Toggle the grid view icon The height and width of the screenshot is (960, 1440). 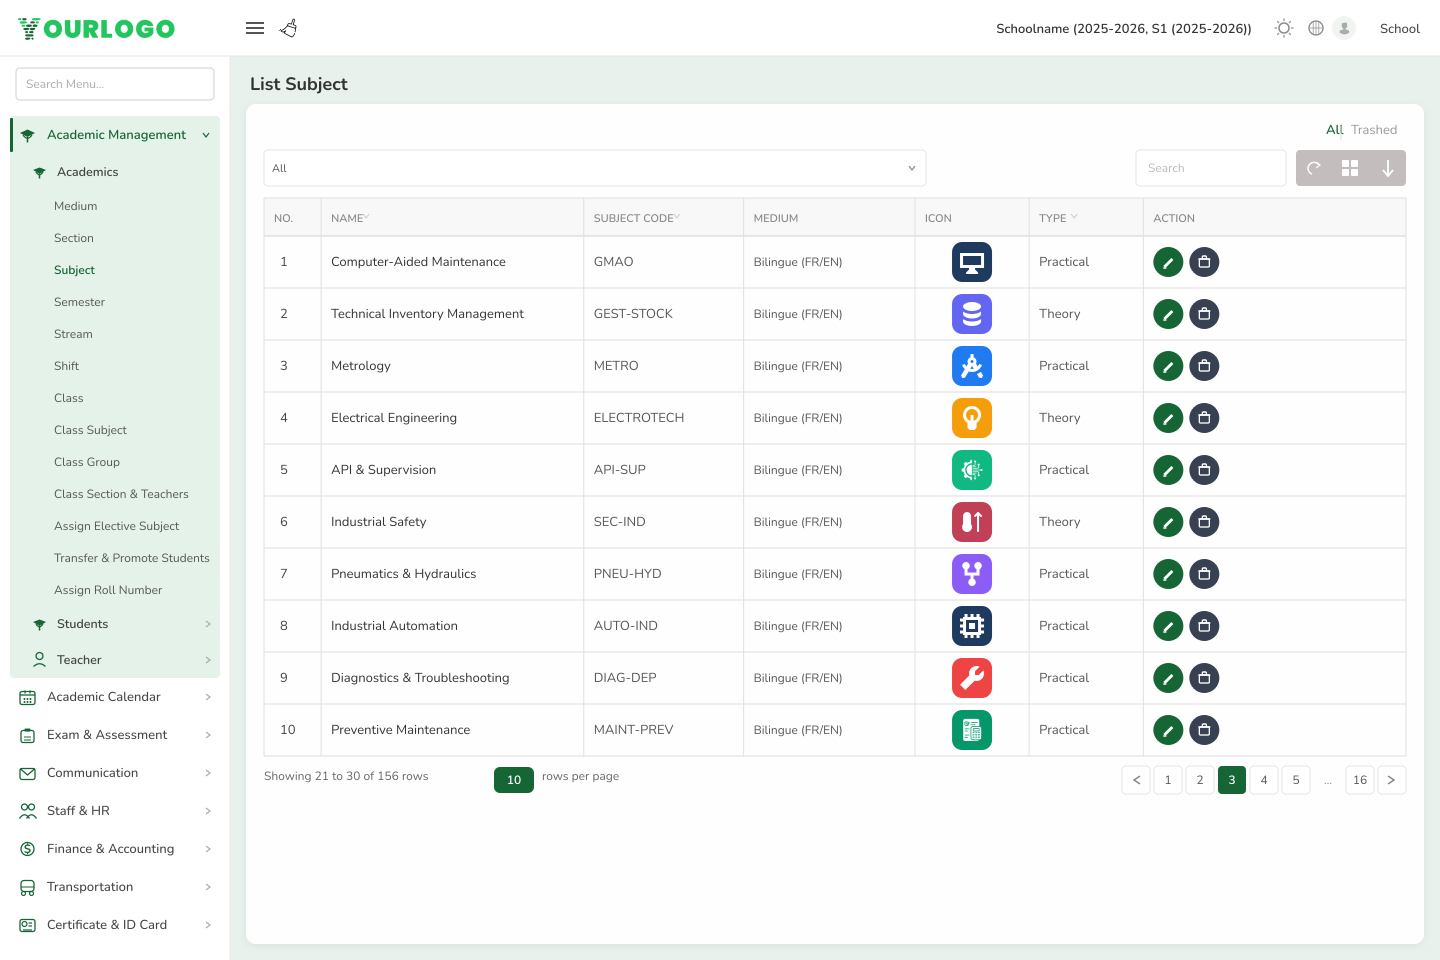click(x=1350, y=168)
